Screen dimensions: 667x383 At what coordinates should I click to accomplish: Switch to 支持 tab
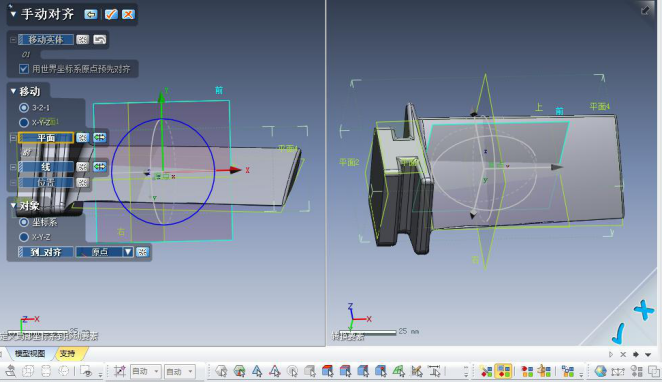point(67,354)
